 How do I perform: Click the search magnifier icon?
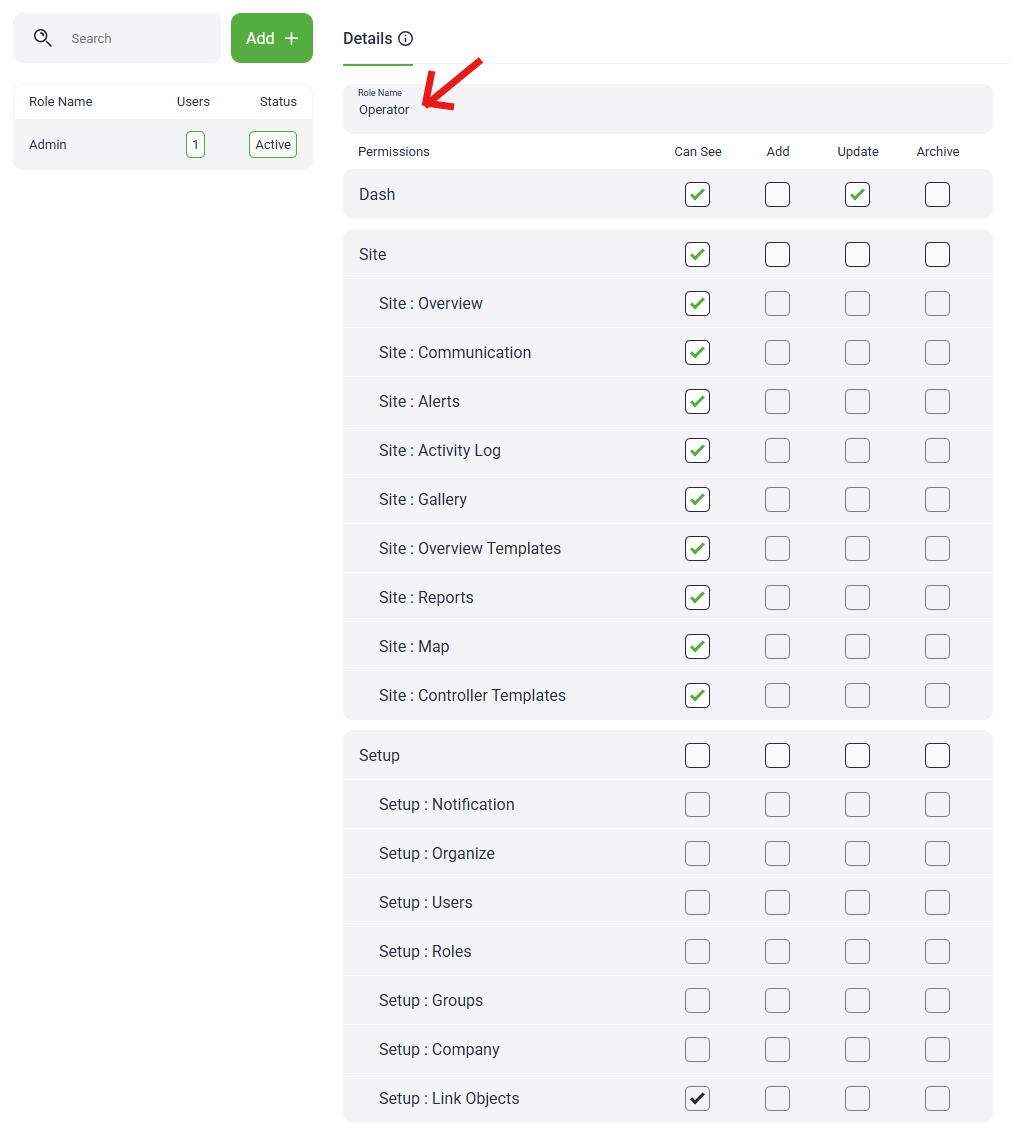42,38
